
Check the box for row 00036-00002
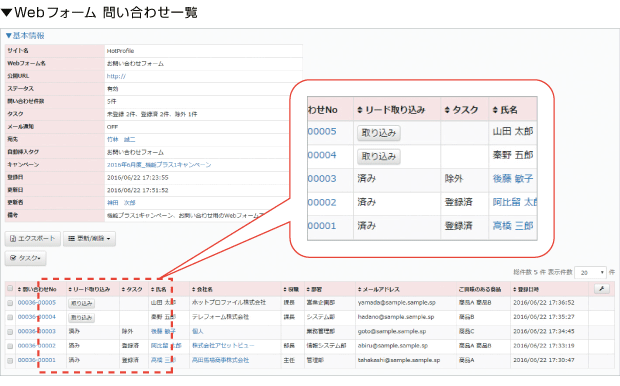tap(10, 346)
